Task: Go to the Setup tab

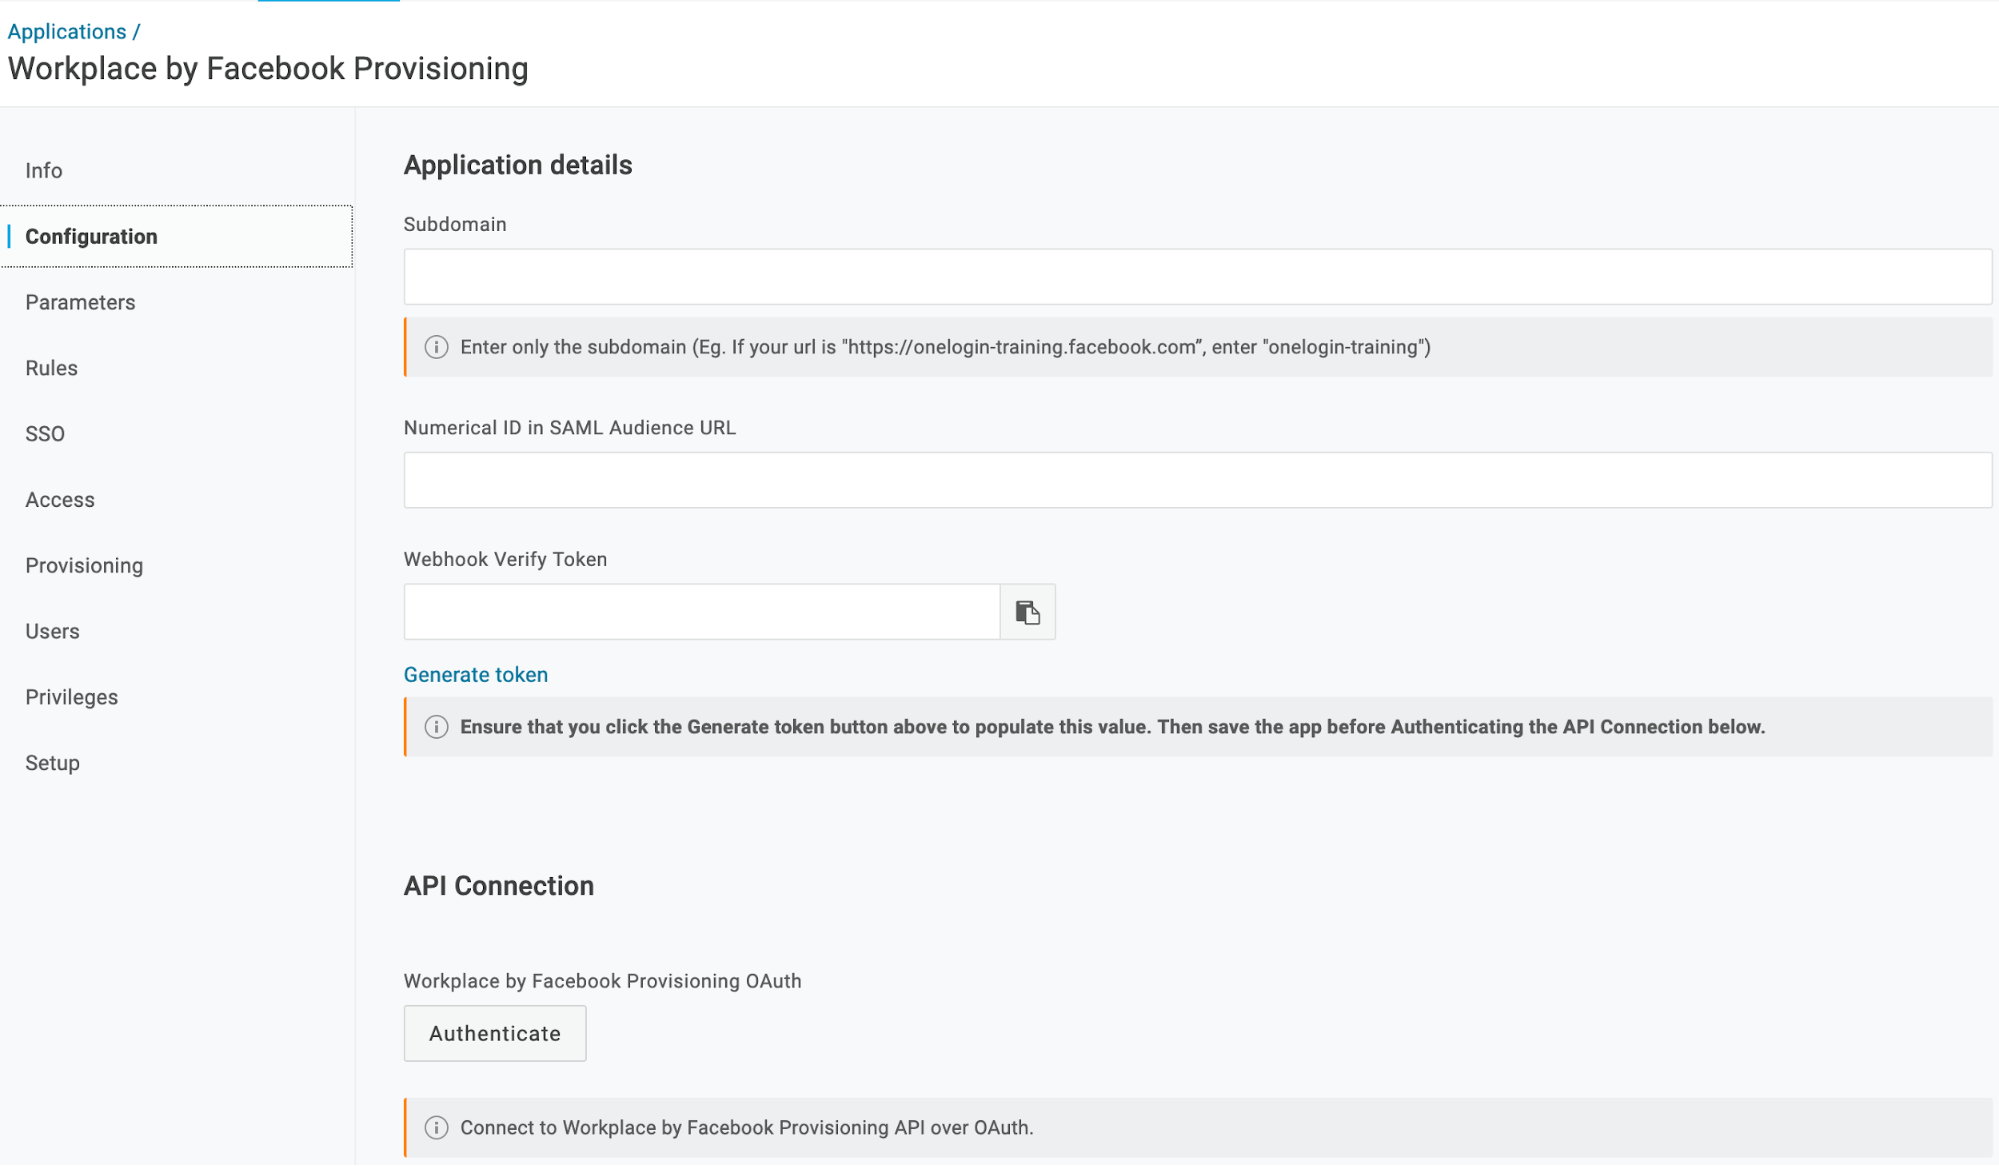Action: (52, 763)
